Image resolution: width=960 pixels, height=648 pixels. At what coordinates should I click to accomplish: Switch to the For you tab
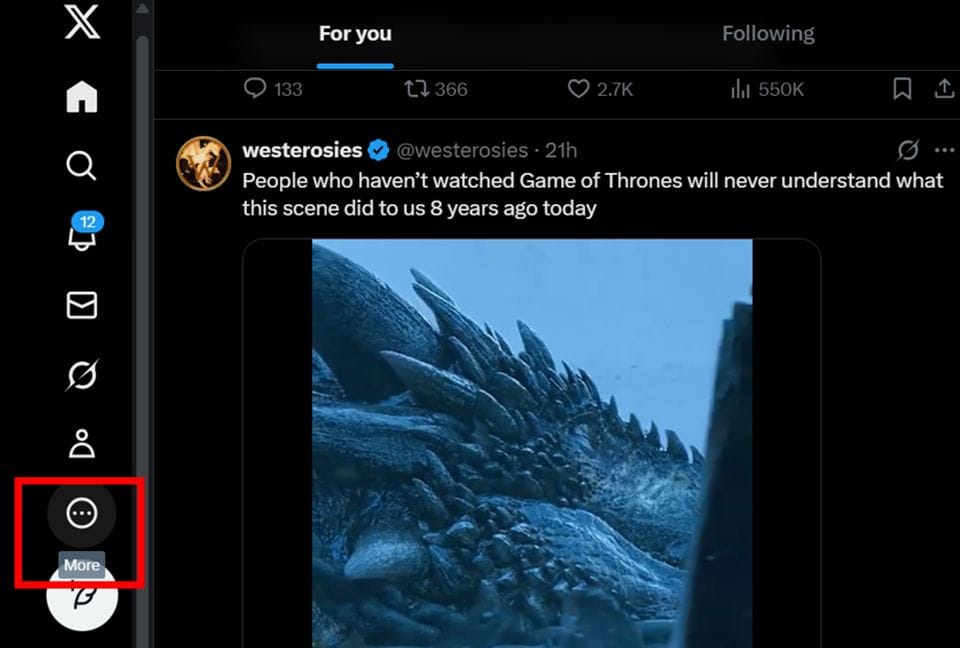[355, 34]
